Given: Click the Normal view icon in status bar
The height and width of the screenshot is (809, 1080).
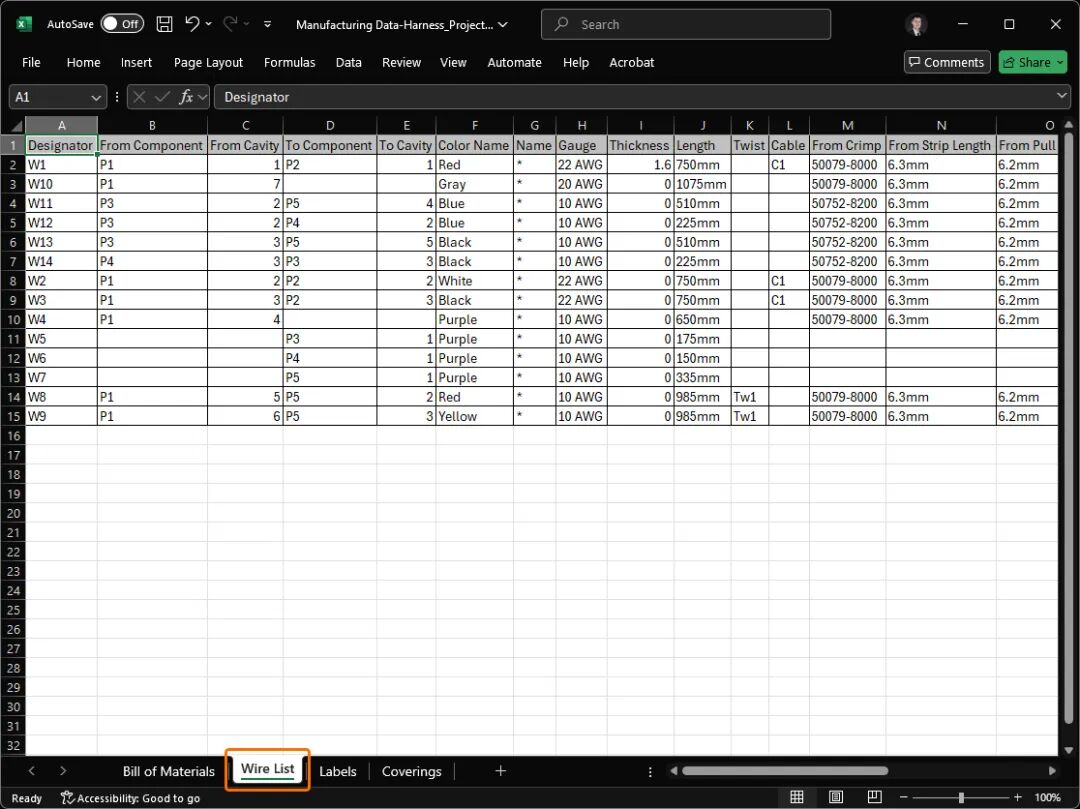Looking at the screenshot, I should pyautogui.click(x=797, y=797).
